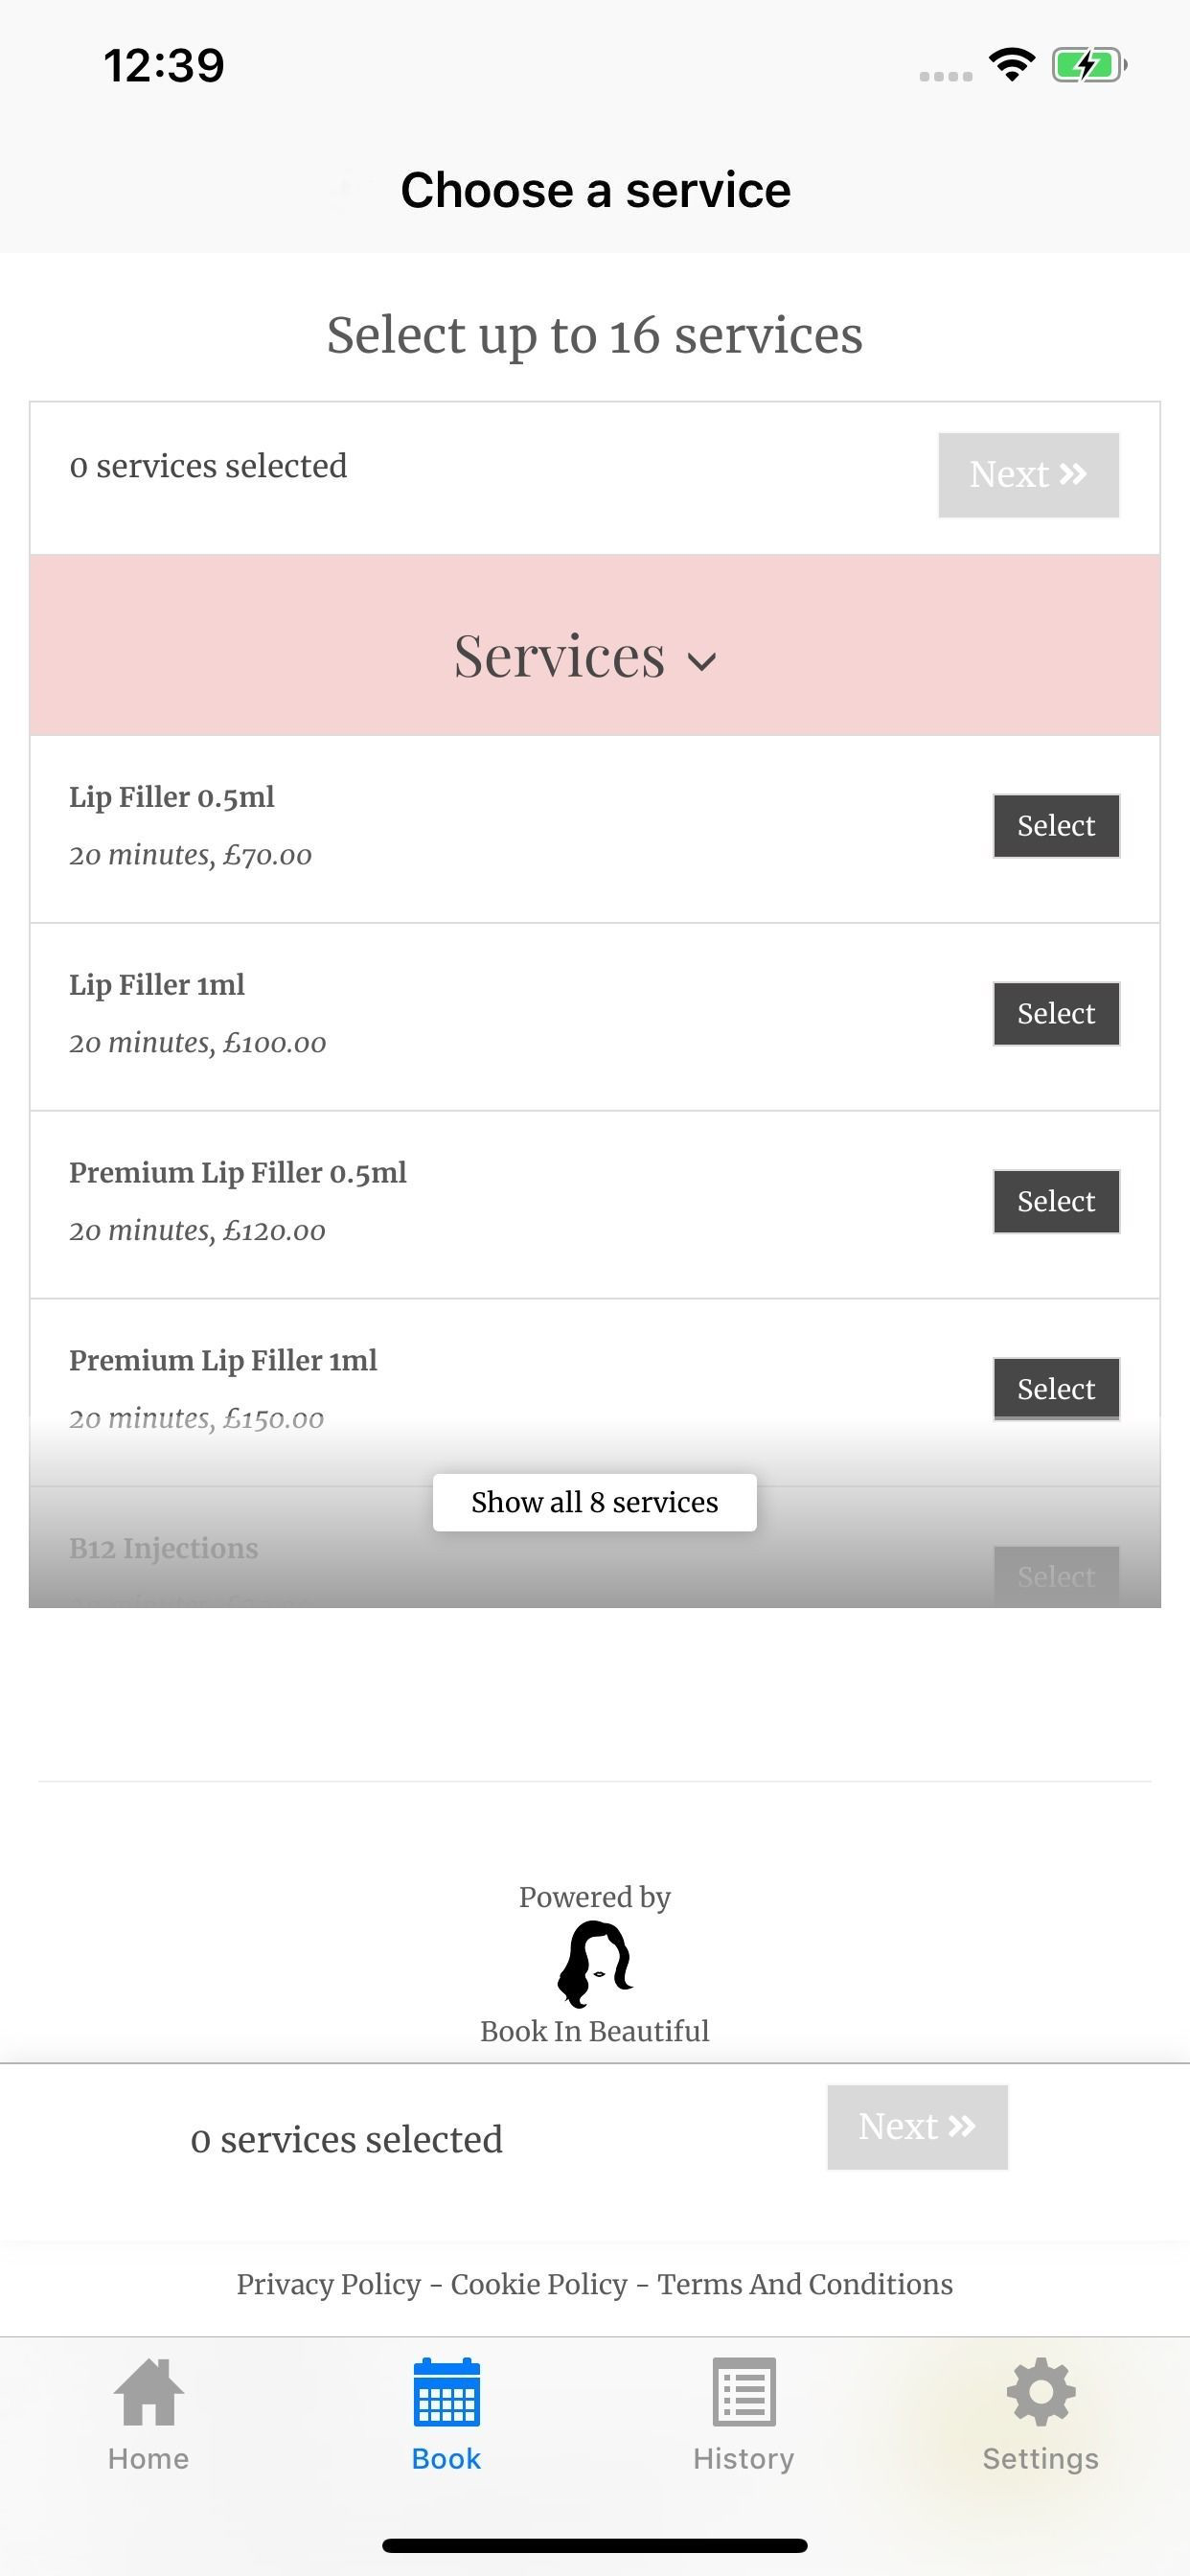Click the bottom Next button
The image size is (1190, 2576).
(917, 2127)
